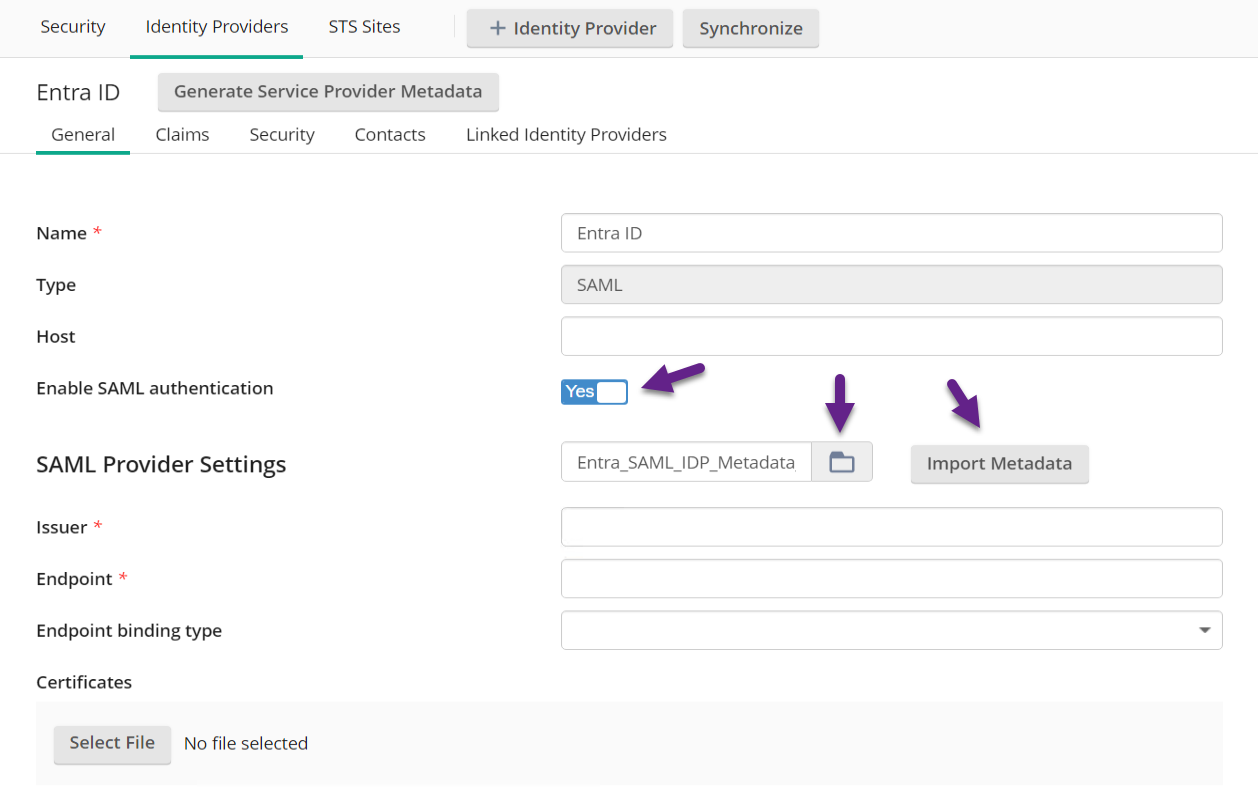The height and width of the screenshot is (802, 1258).
Task: Switch to the Claims sub-tab
Action: tap(182, 134)
